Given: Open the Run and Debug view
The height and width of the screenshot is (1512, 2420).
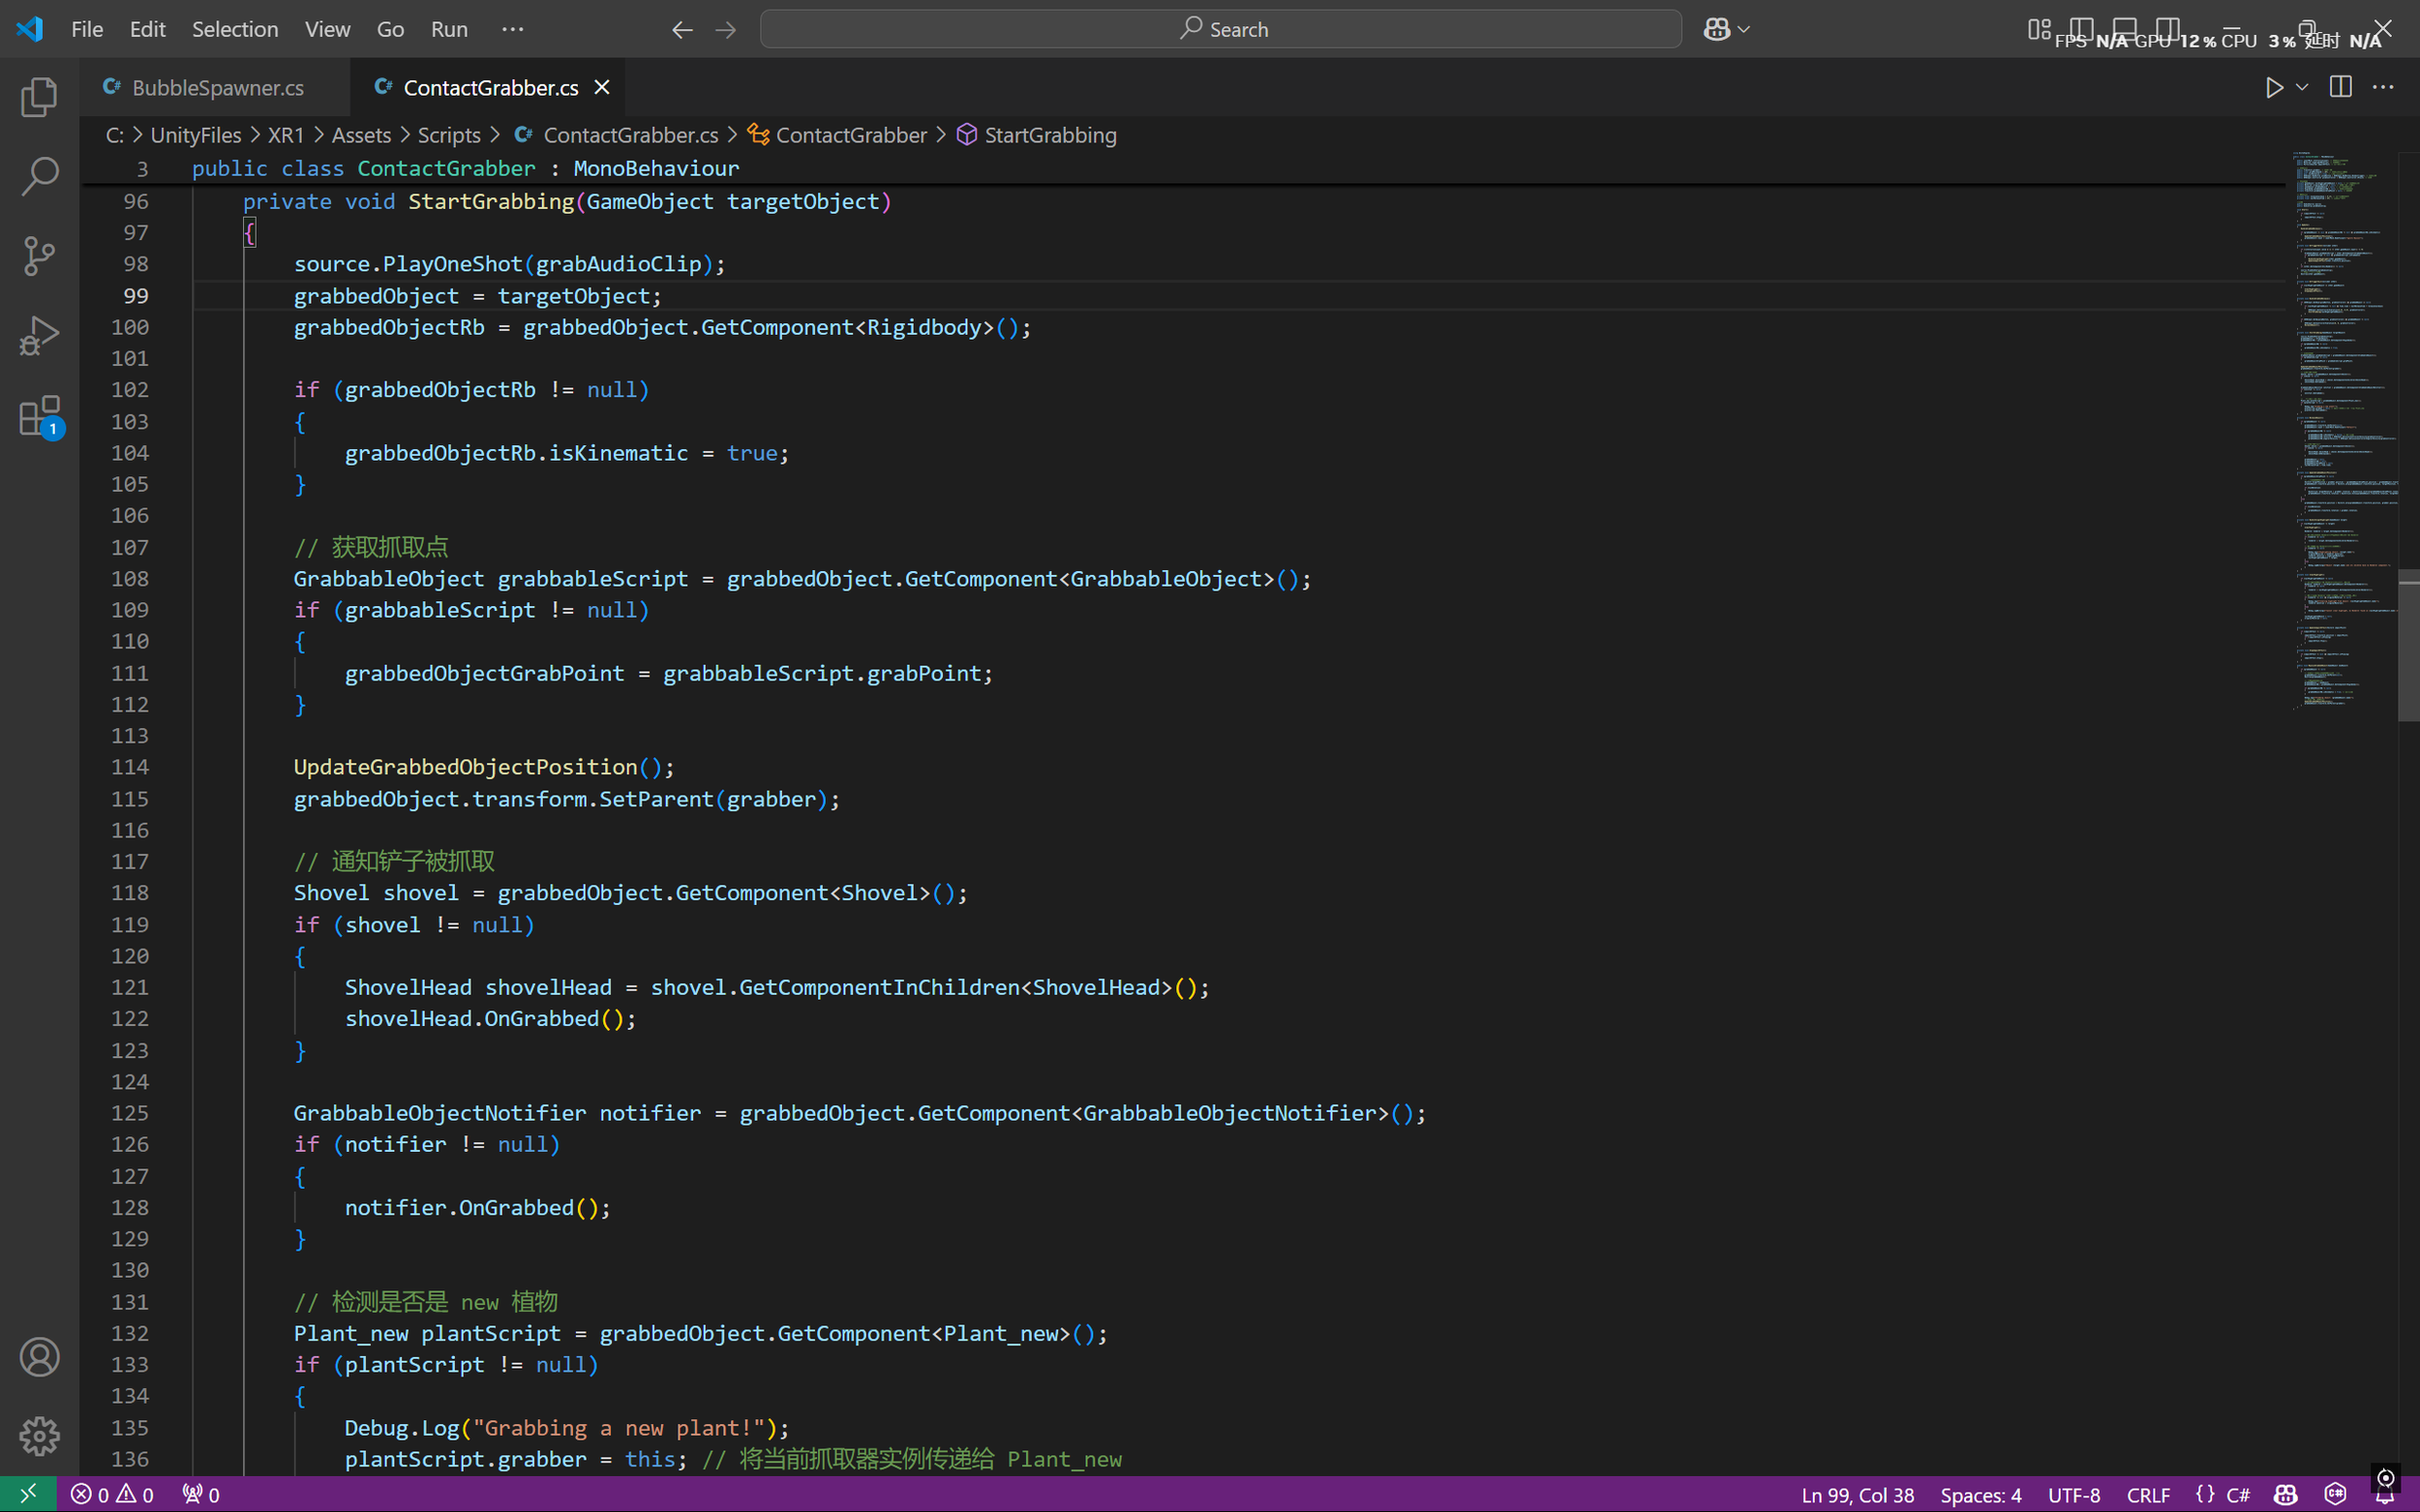Looking at the screenshot, I should (39, 336).
